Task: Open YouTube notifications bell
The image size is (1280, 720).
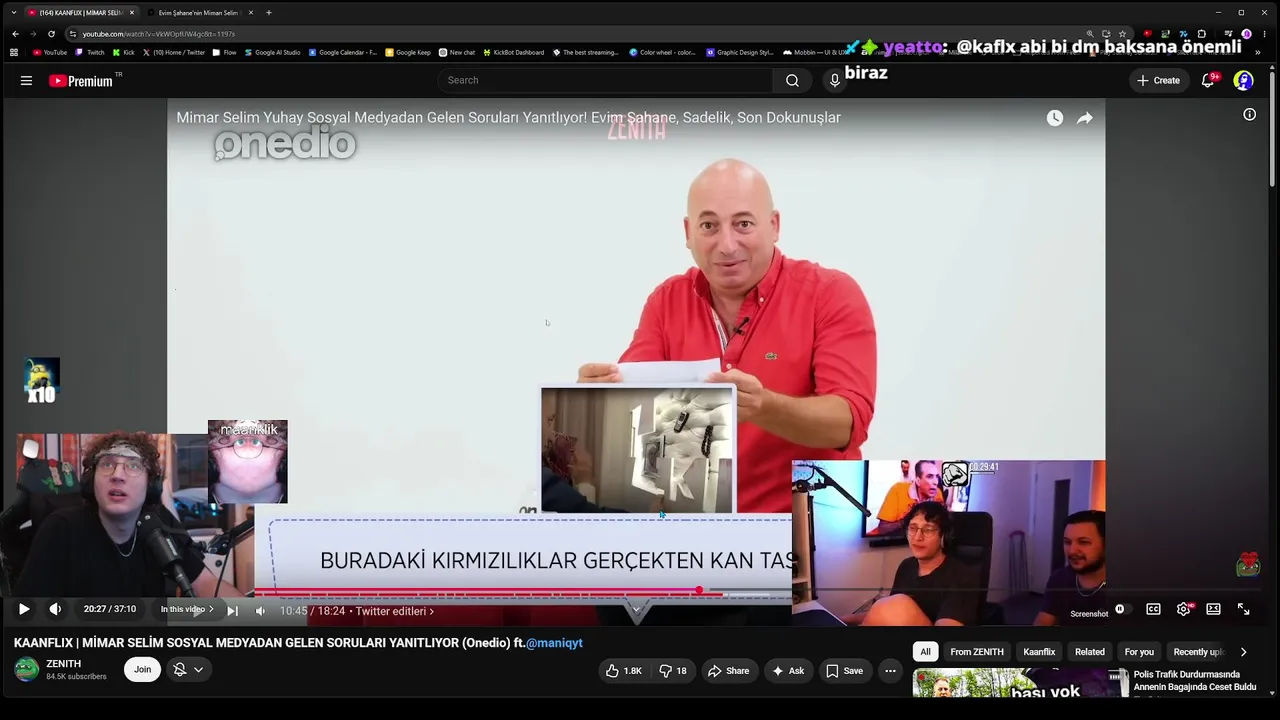Action: pos(1208,81)
